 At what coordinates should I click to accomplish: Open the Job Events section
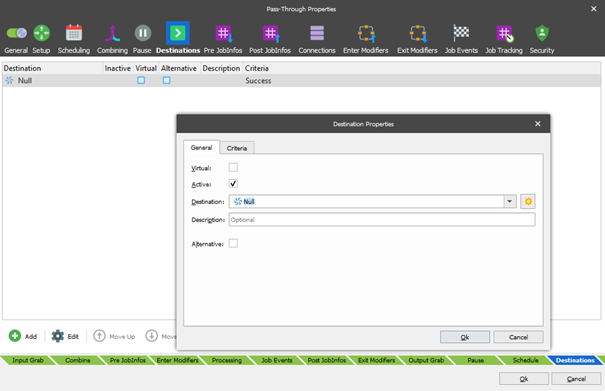[461, 39]
